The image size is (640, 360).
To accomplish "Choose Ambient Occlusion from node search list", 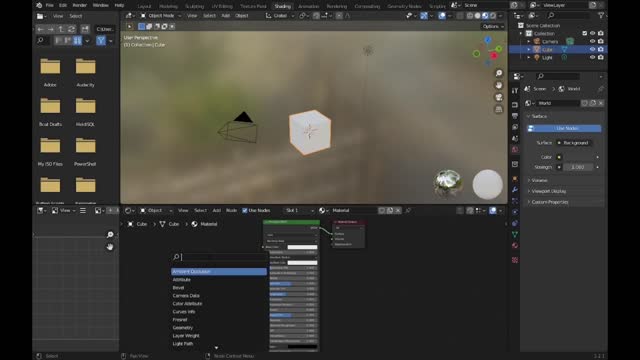I will [219, 271].
